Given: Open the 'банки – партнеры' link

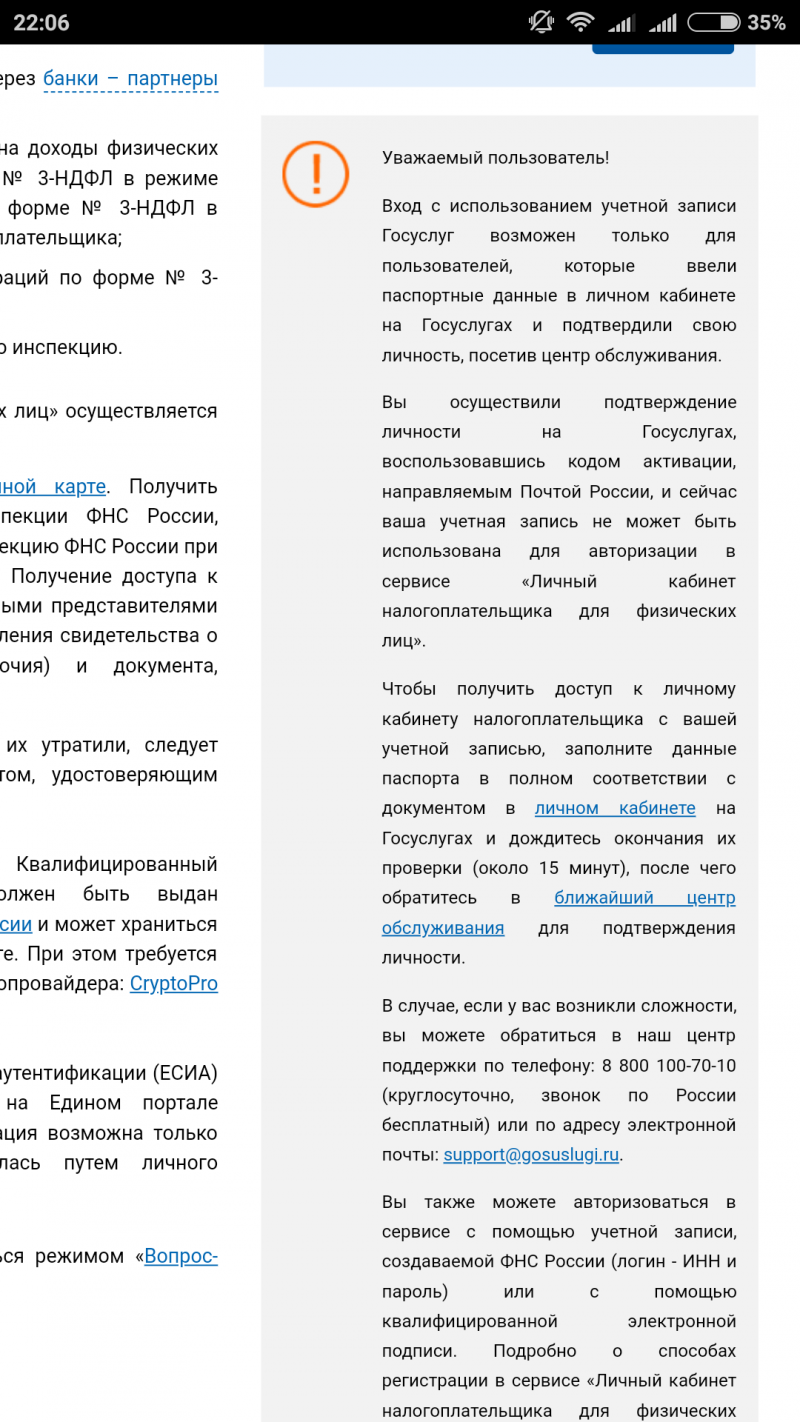Looking at the screenshot, I should [x=130, y=79].
